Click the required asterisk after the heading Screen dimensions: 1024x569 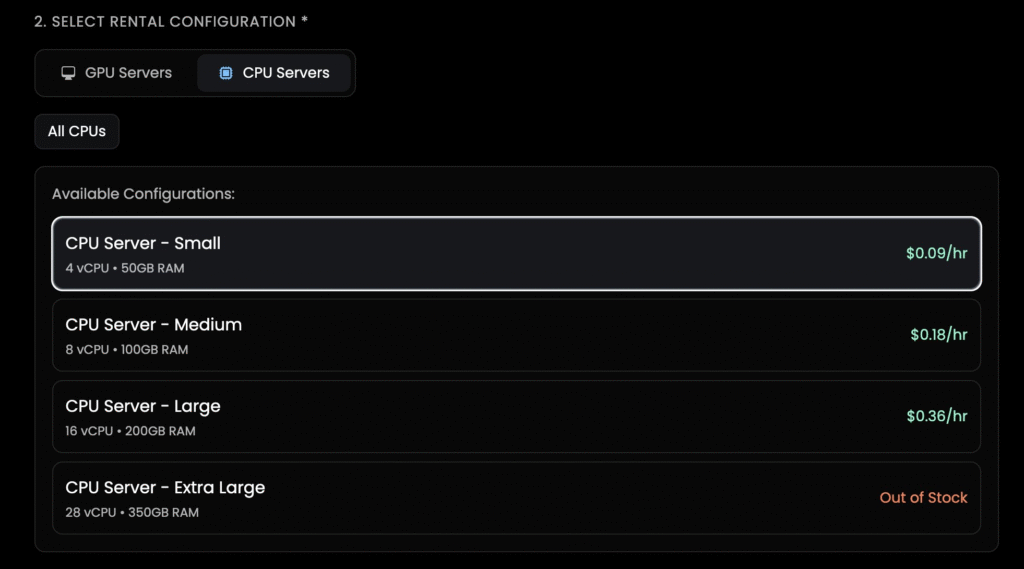[x=304, y=20]
